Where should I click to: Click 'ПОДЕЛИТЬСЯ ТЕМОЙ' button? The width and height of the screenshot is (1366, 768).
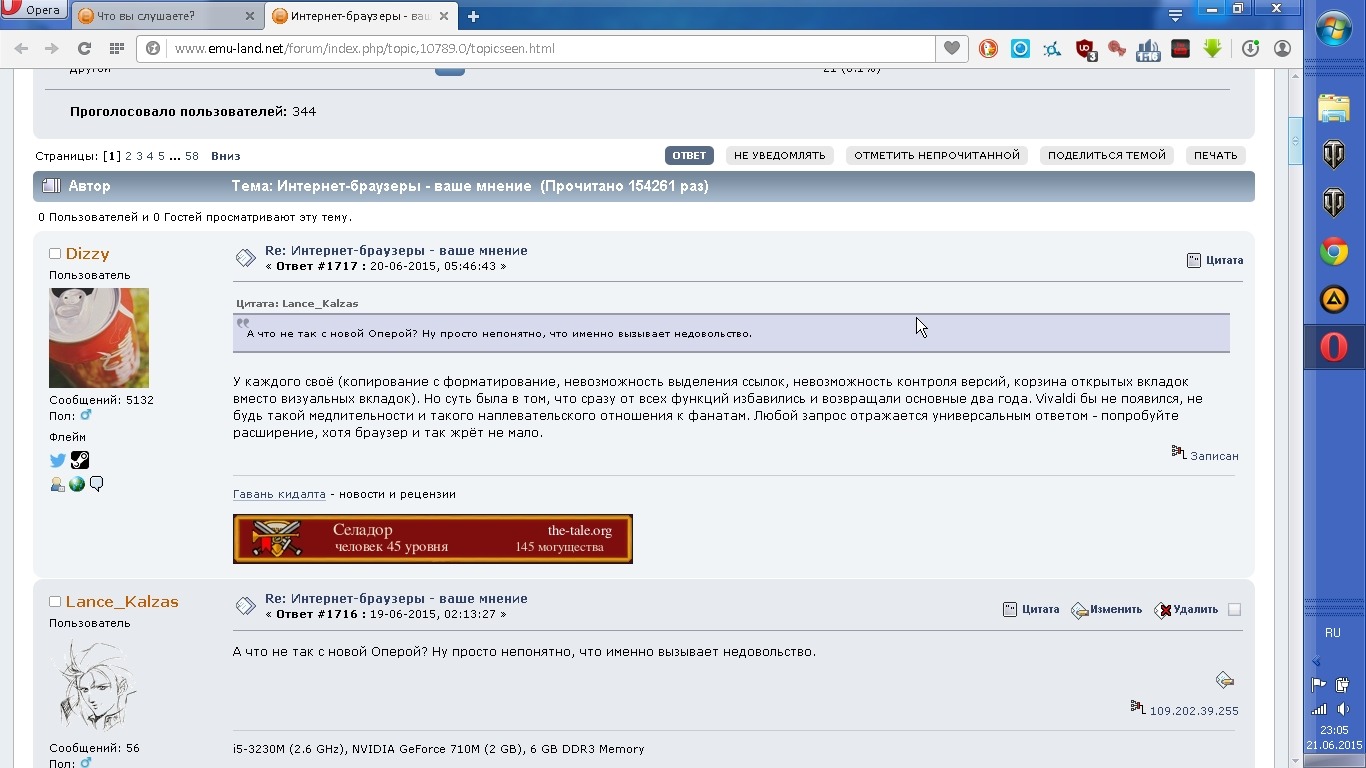click(1107, 155)
